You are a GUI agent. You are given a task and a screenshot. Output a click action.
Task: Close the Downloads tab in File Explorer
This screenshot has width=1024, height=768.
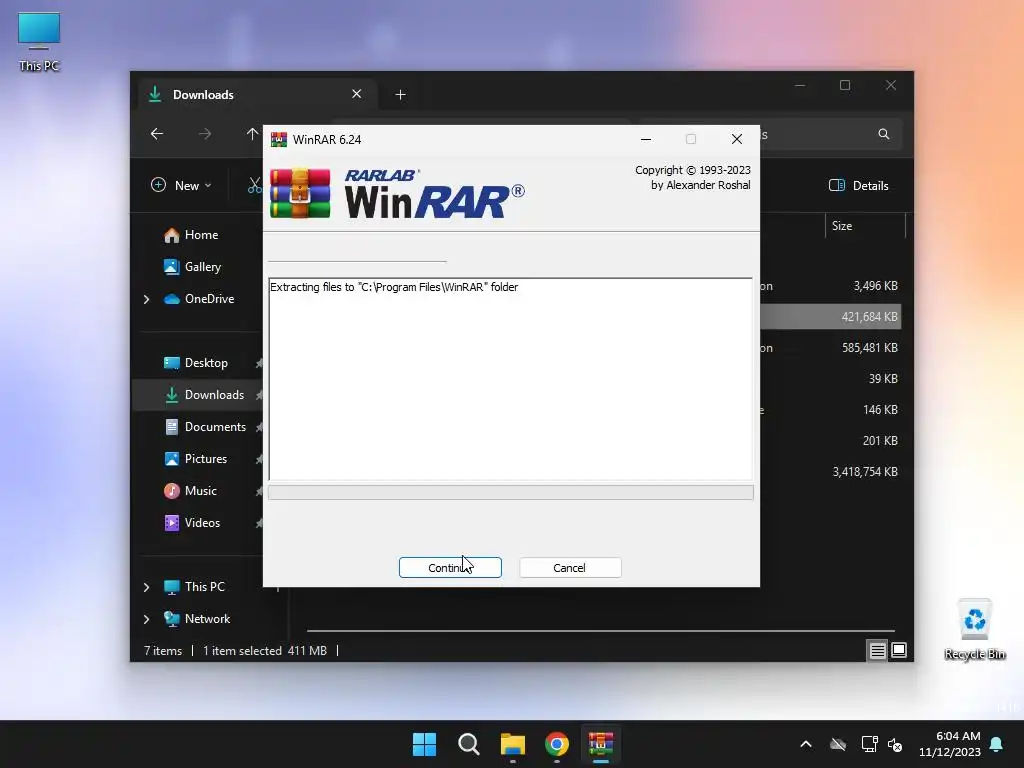coord(357,94)
